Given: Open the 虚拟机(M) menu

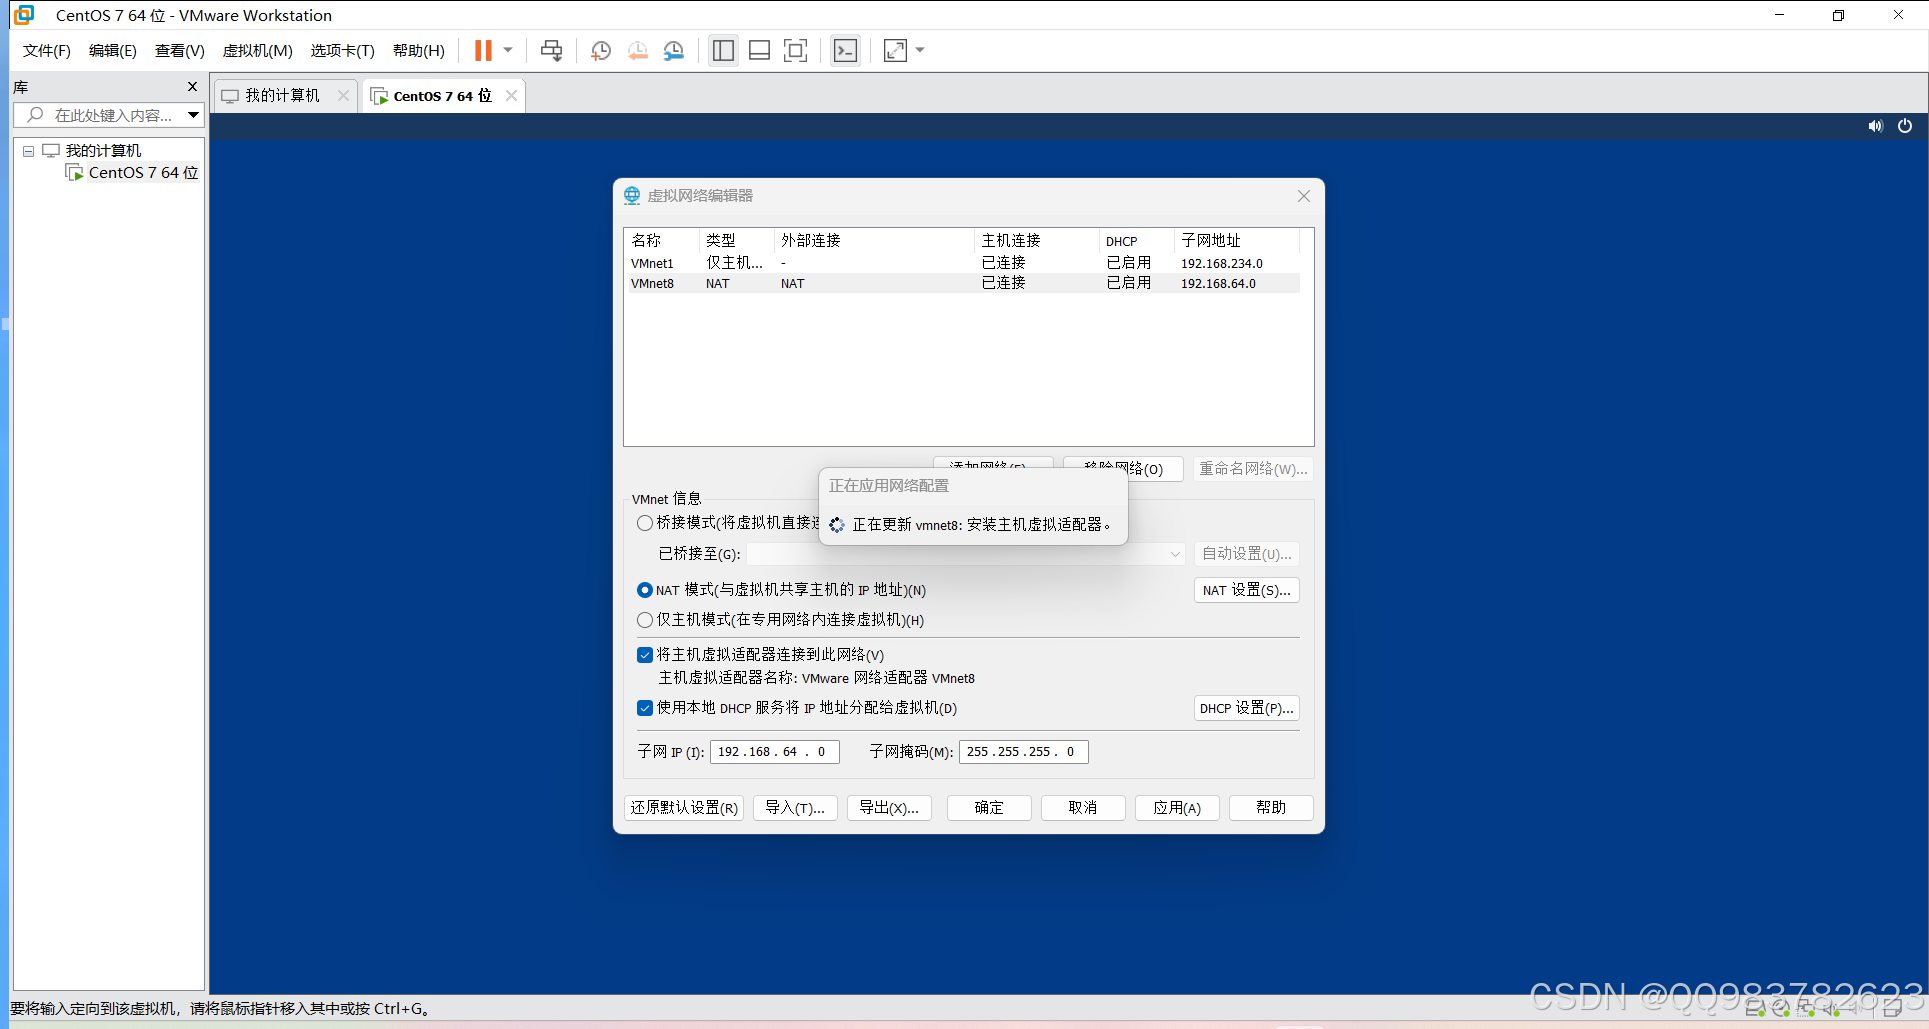Looking at the screenshot, I should (x=257, y=51).
